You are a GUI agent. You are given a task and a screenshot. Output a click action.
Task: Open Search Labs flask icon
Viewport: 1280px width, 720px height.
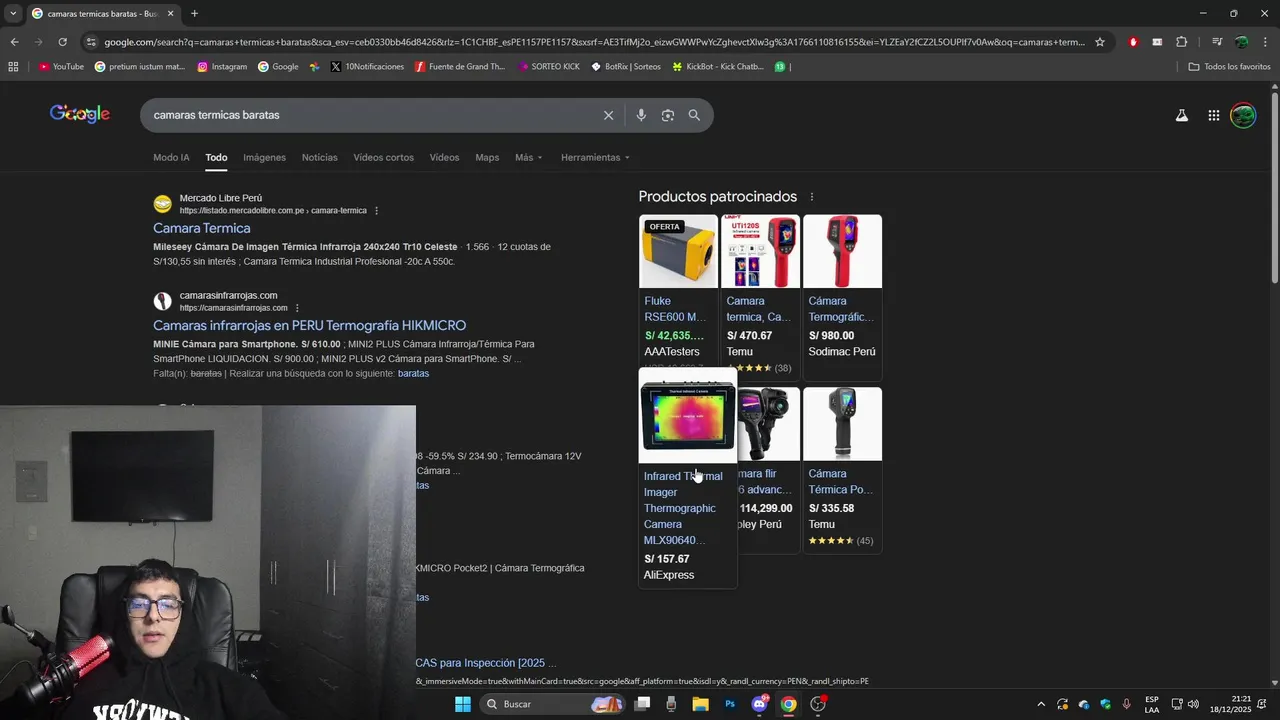(x=1182, y=115)
